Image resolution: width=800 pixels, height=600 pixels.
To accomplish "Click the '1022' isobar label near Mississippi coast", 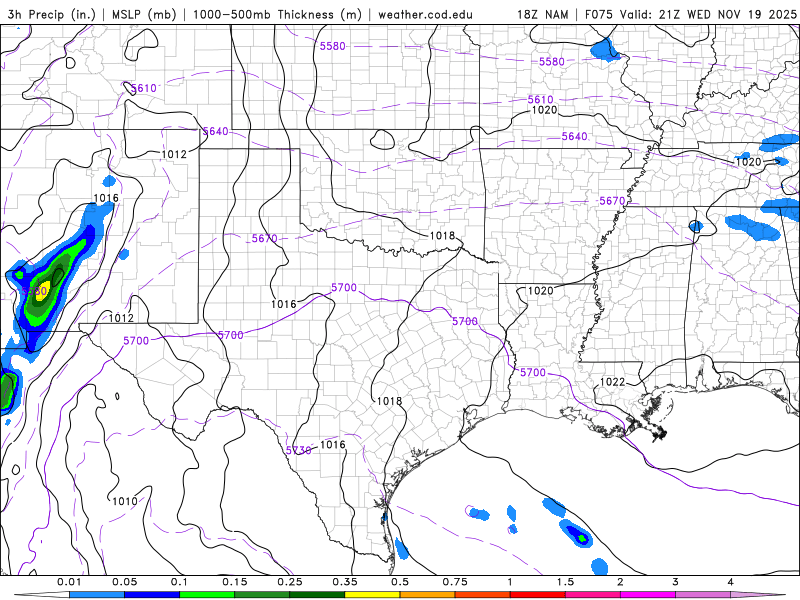I will coord(612,382).
